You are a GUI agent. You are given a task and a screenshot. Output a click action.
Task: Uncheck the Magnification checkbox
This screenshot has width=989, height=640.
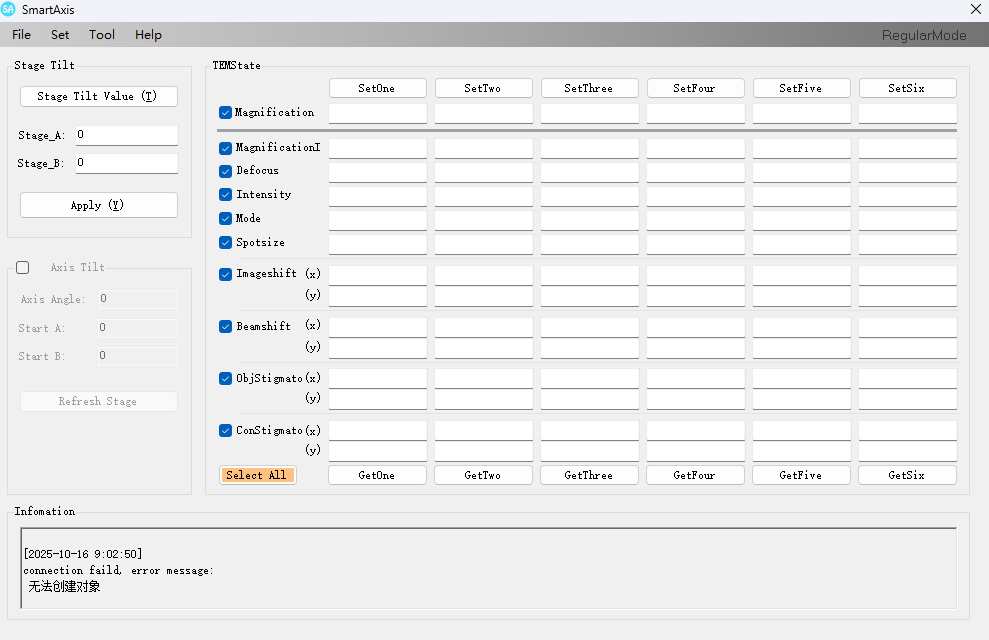(x=225, y=112)
